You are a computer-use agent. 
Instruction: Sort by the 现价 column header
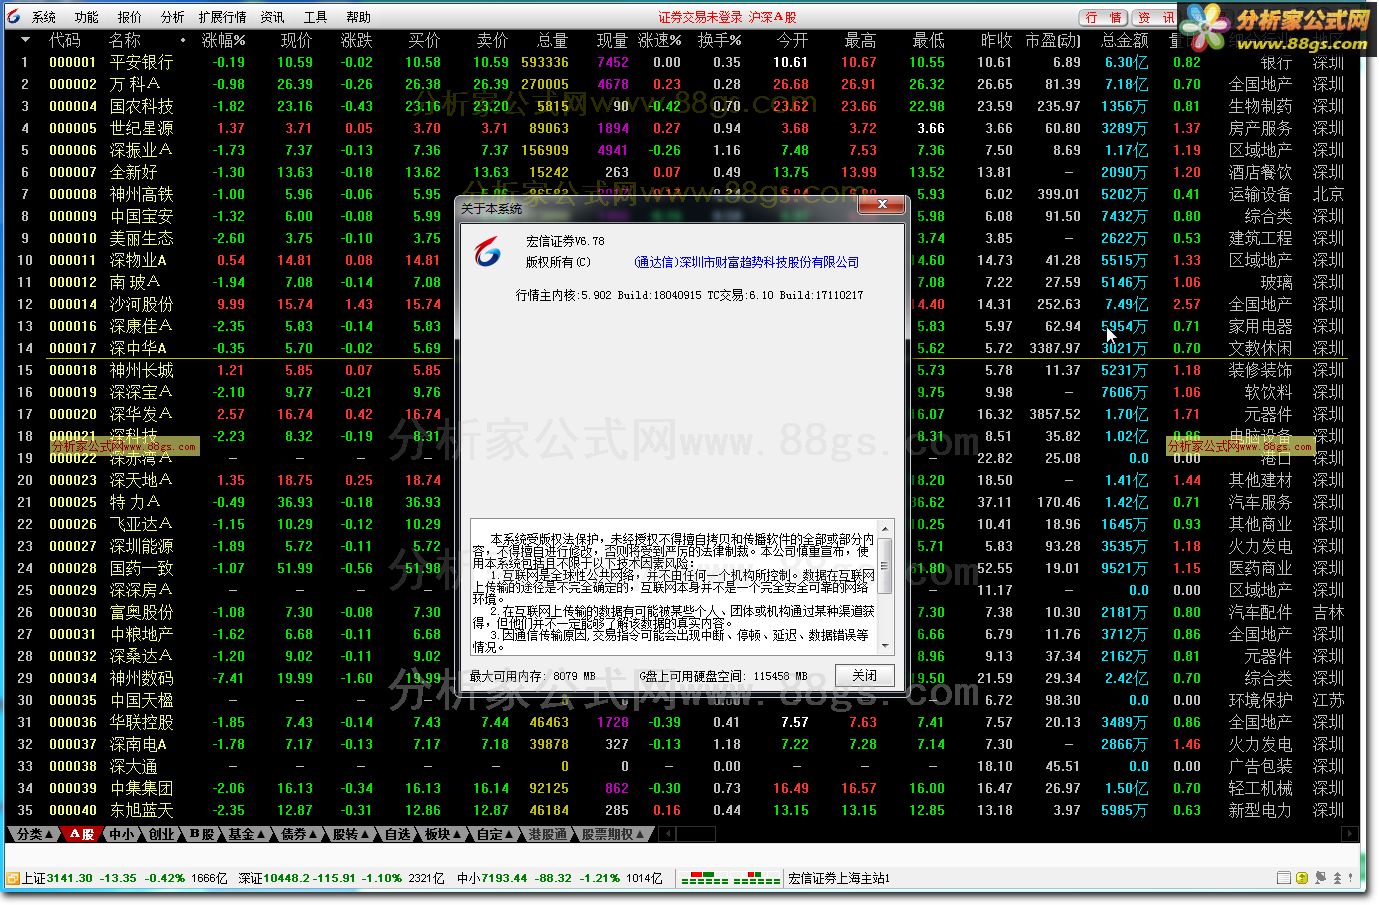point(296,40)
